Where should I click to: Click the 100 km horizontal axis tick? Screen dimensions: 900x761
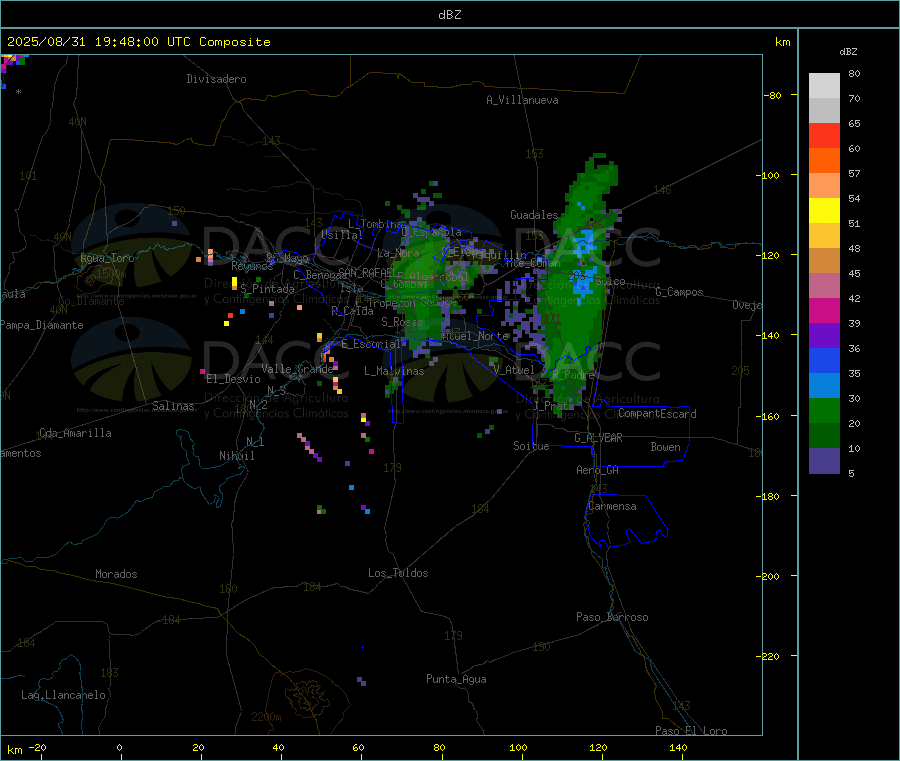tap(518, 747)
